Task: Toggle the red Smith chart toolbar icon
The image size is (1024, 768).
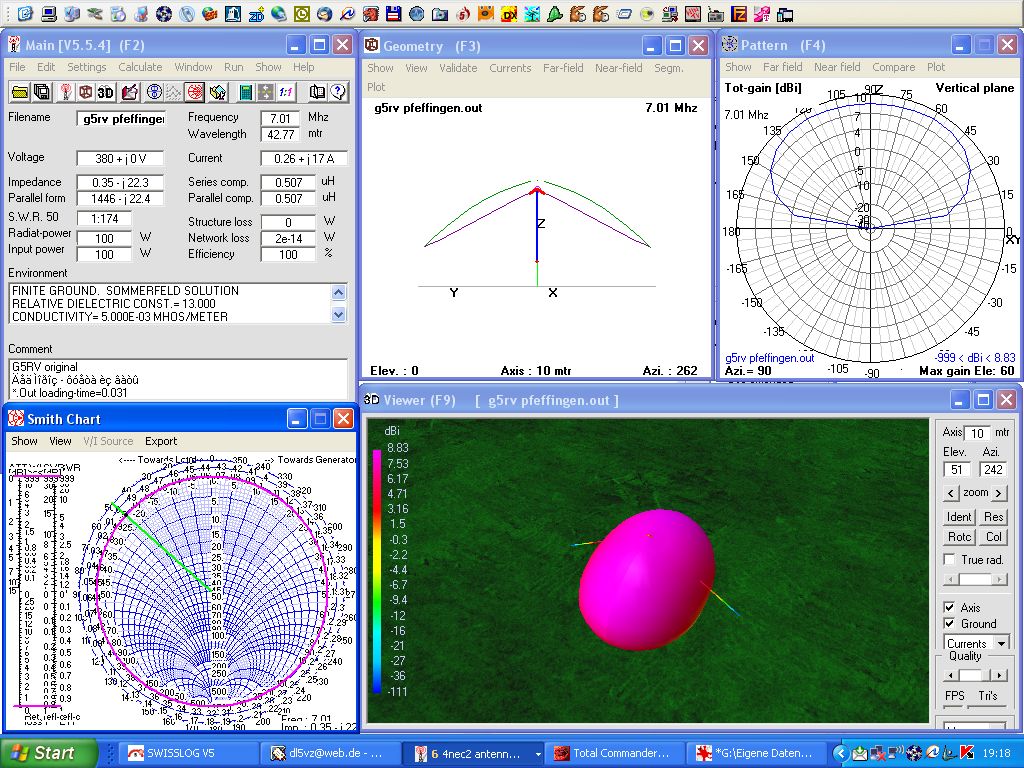Action: 195,92
